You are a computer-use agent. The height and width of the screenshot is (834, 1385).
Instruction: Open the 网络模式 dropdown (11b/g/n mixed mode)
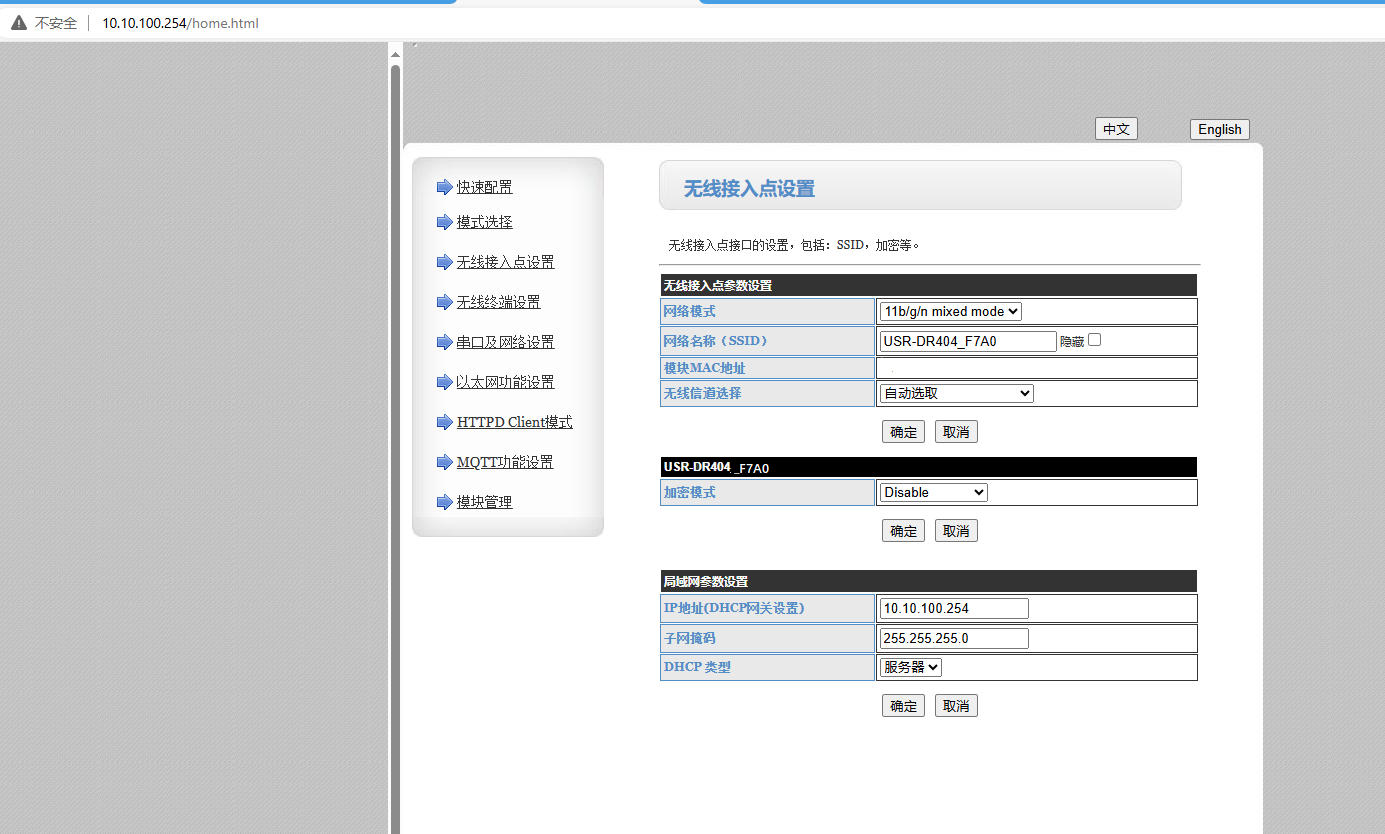950,312
